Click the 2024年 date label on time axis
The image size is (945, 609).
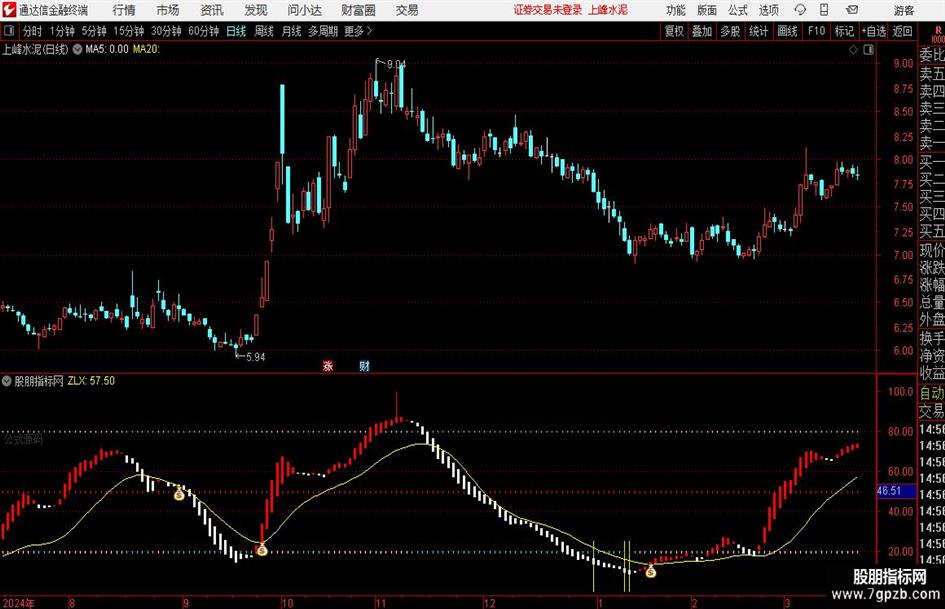19,602
